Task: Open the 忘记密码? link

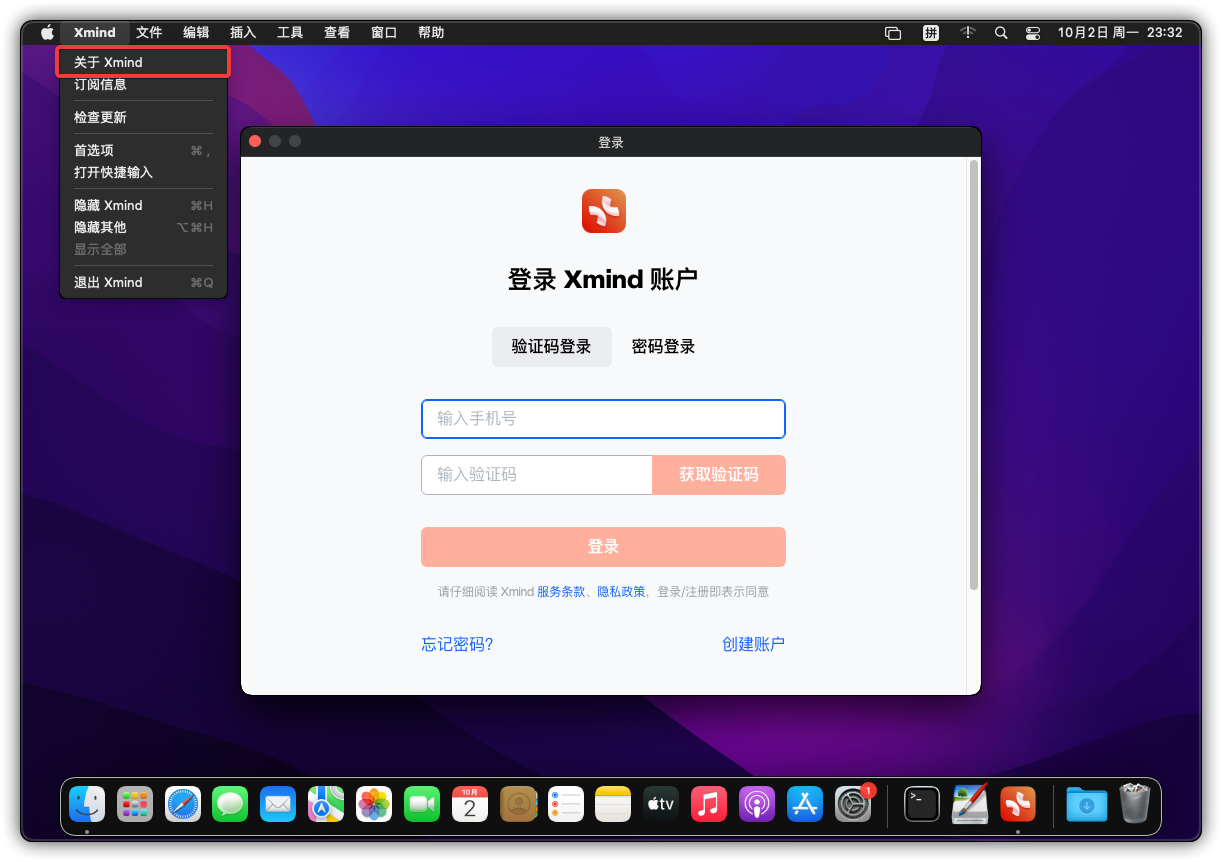Action: (457, 644)
